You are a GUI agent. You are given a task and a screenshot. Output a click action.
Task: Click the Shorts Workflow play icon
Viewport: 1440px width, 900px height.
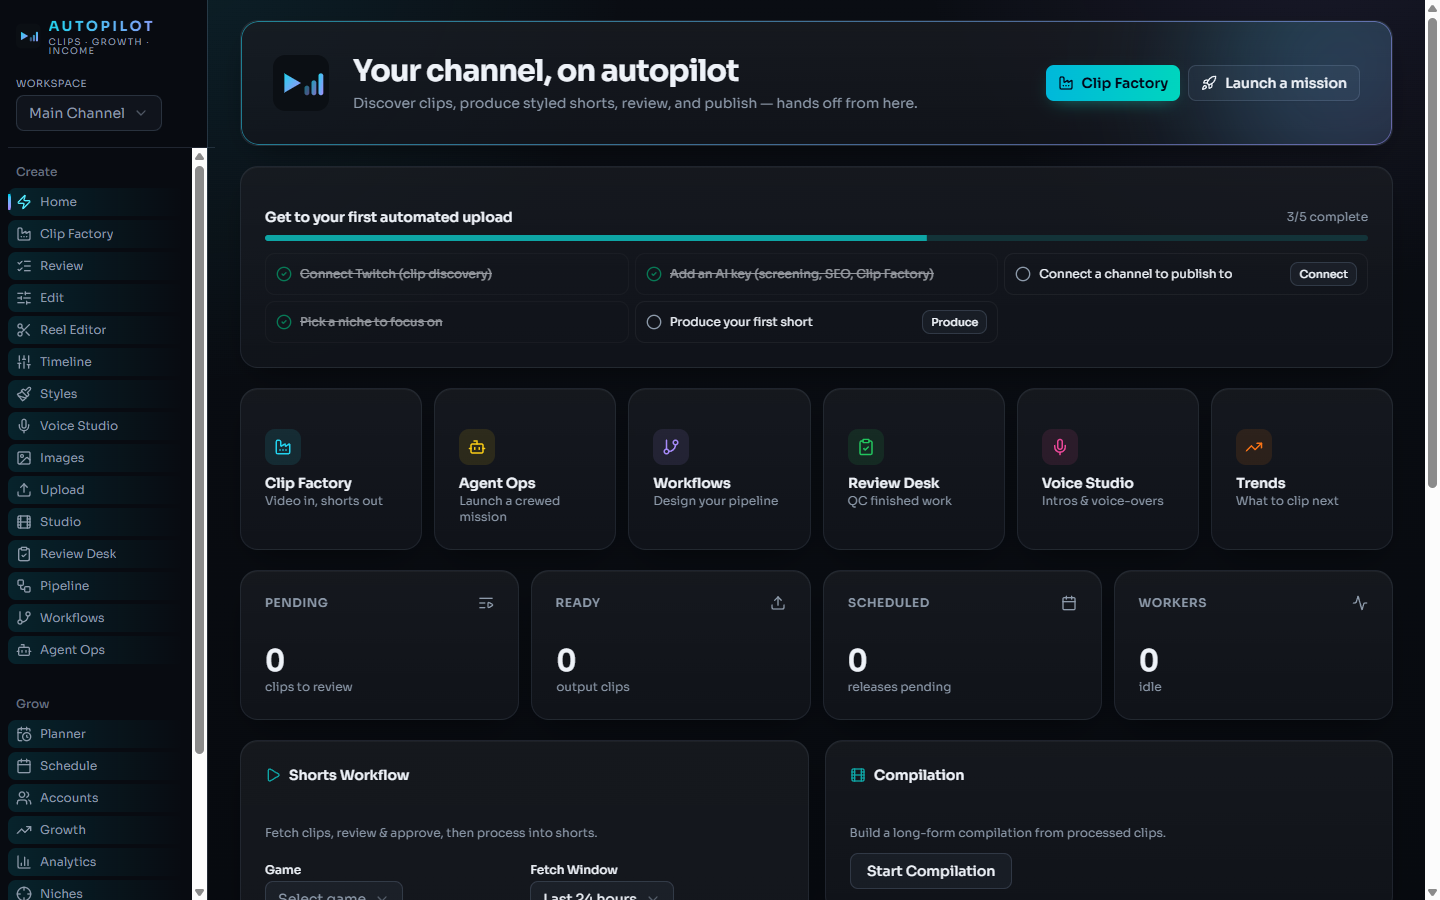273,775
